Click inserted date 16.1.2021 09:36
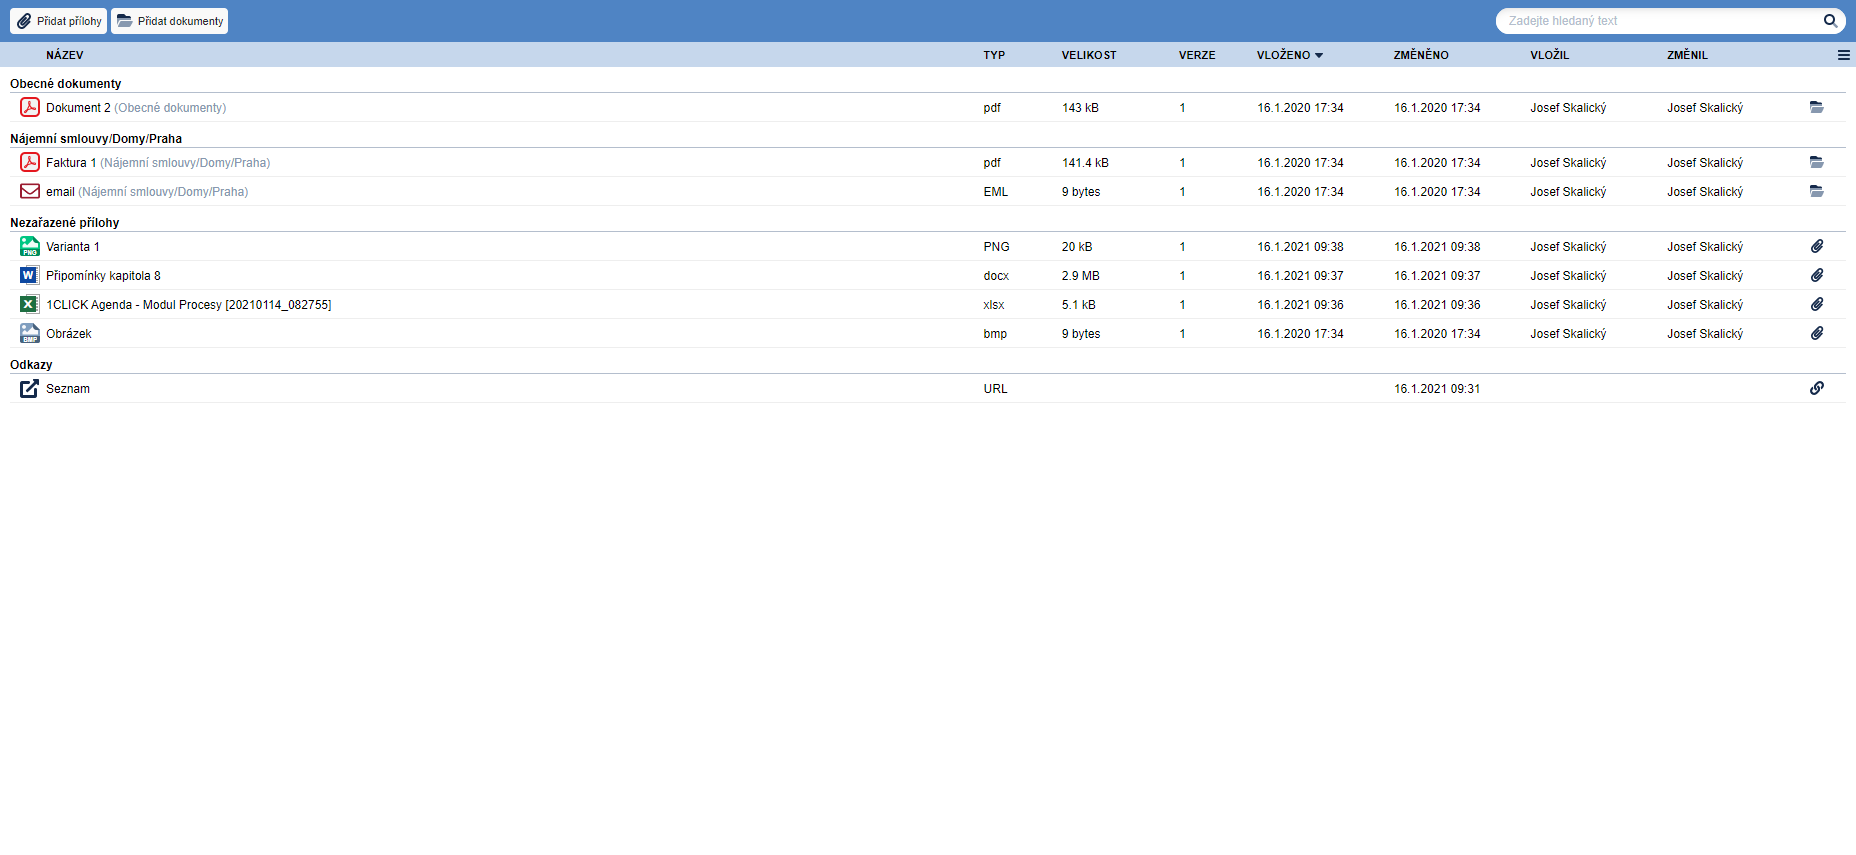Viewport: 1856px width, 855px height. tap(1300, 305)
